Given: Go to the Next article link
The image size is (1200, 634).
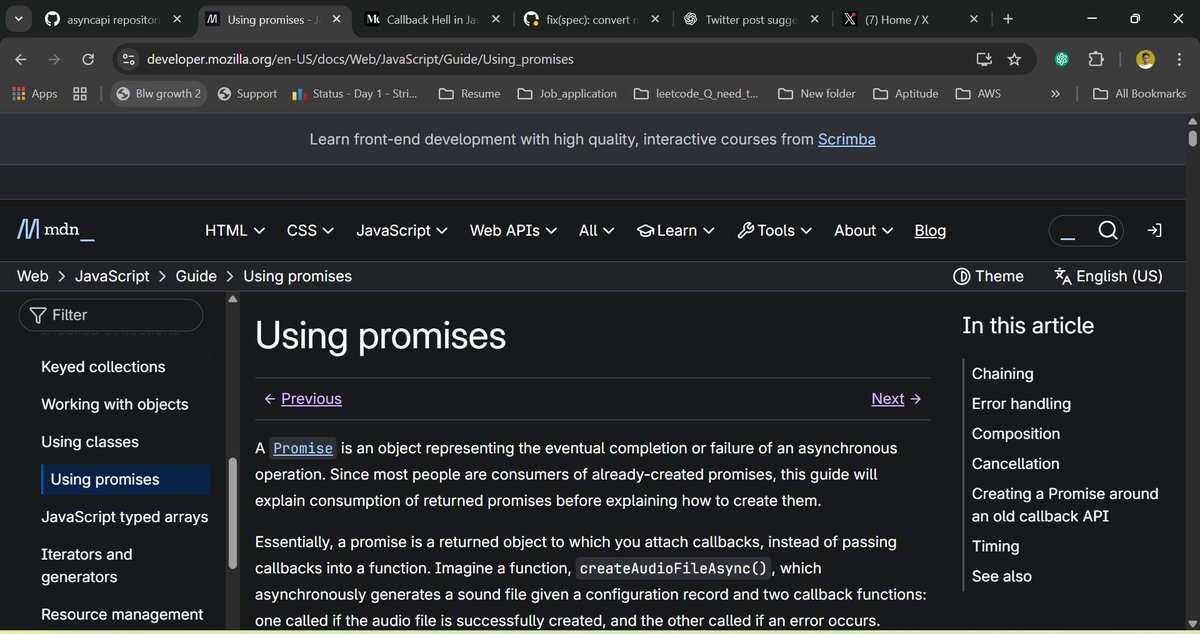Looking at the screenshot, I should [x=896, y=399].
